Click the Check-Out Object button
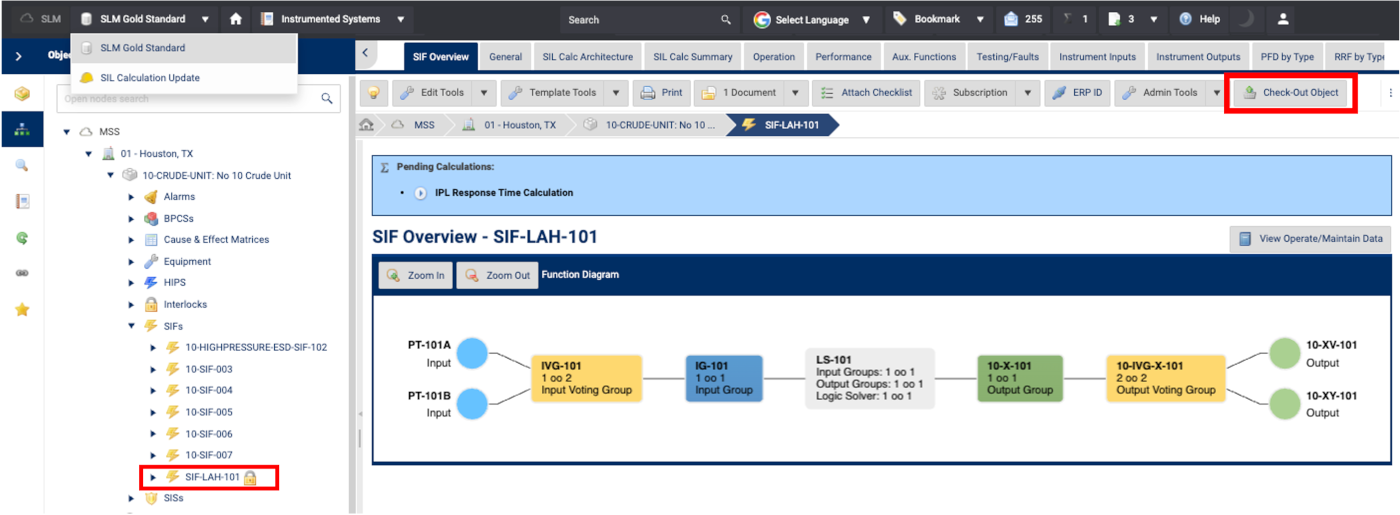Viewport: 1400px width, 515px height. click(x=1291, y=93)
